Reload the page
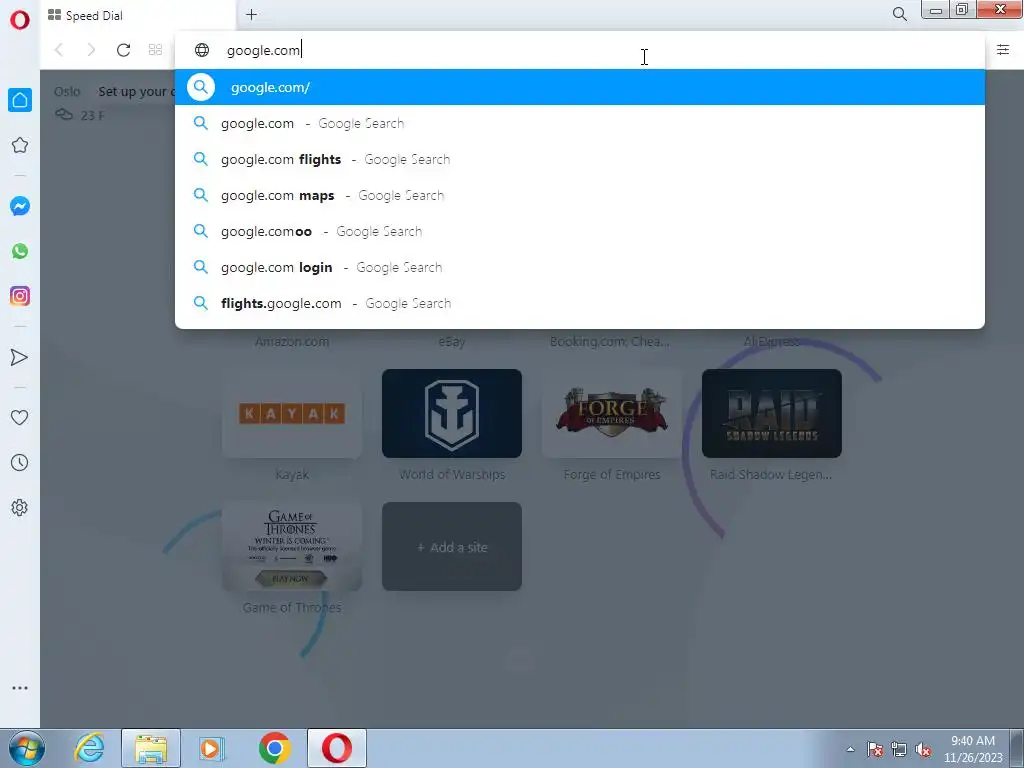This screenshot has height=768, width=1024. coord(123,50)
